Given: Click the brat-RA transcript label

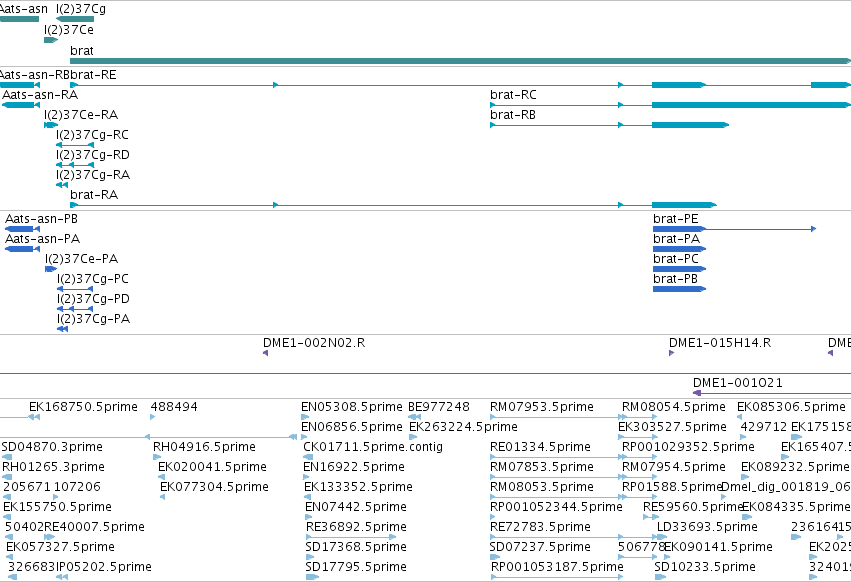Looking at the screenshot, I should point(93,195).
